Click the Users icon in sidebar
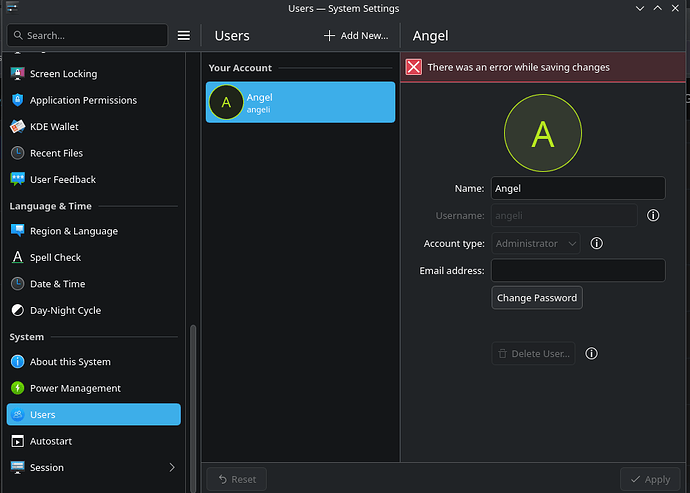Image resolution: width=690 pixels, height=493 pixels. 17,414
